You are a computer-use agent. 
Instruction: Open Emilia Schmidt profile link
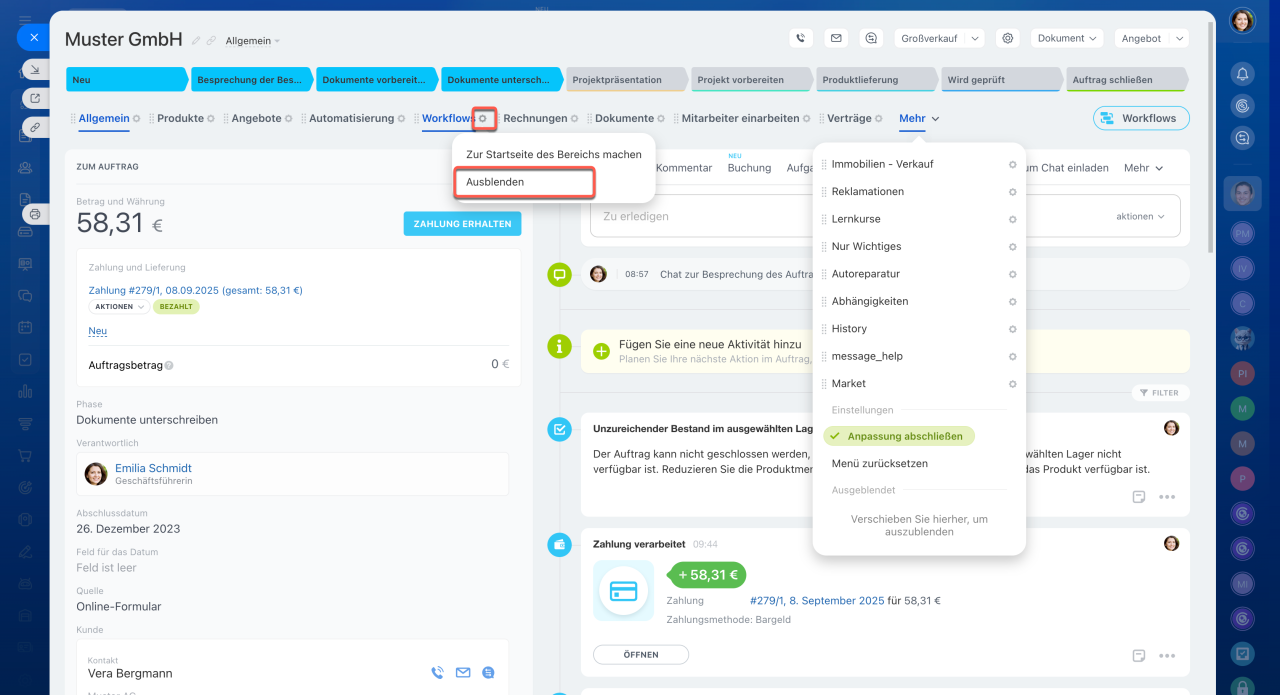153,468
